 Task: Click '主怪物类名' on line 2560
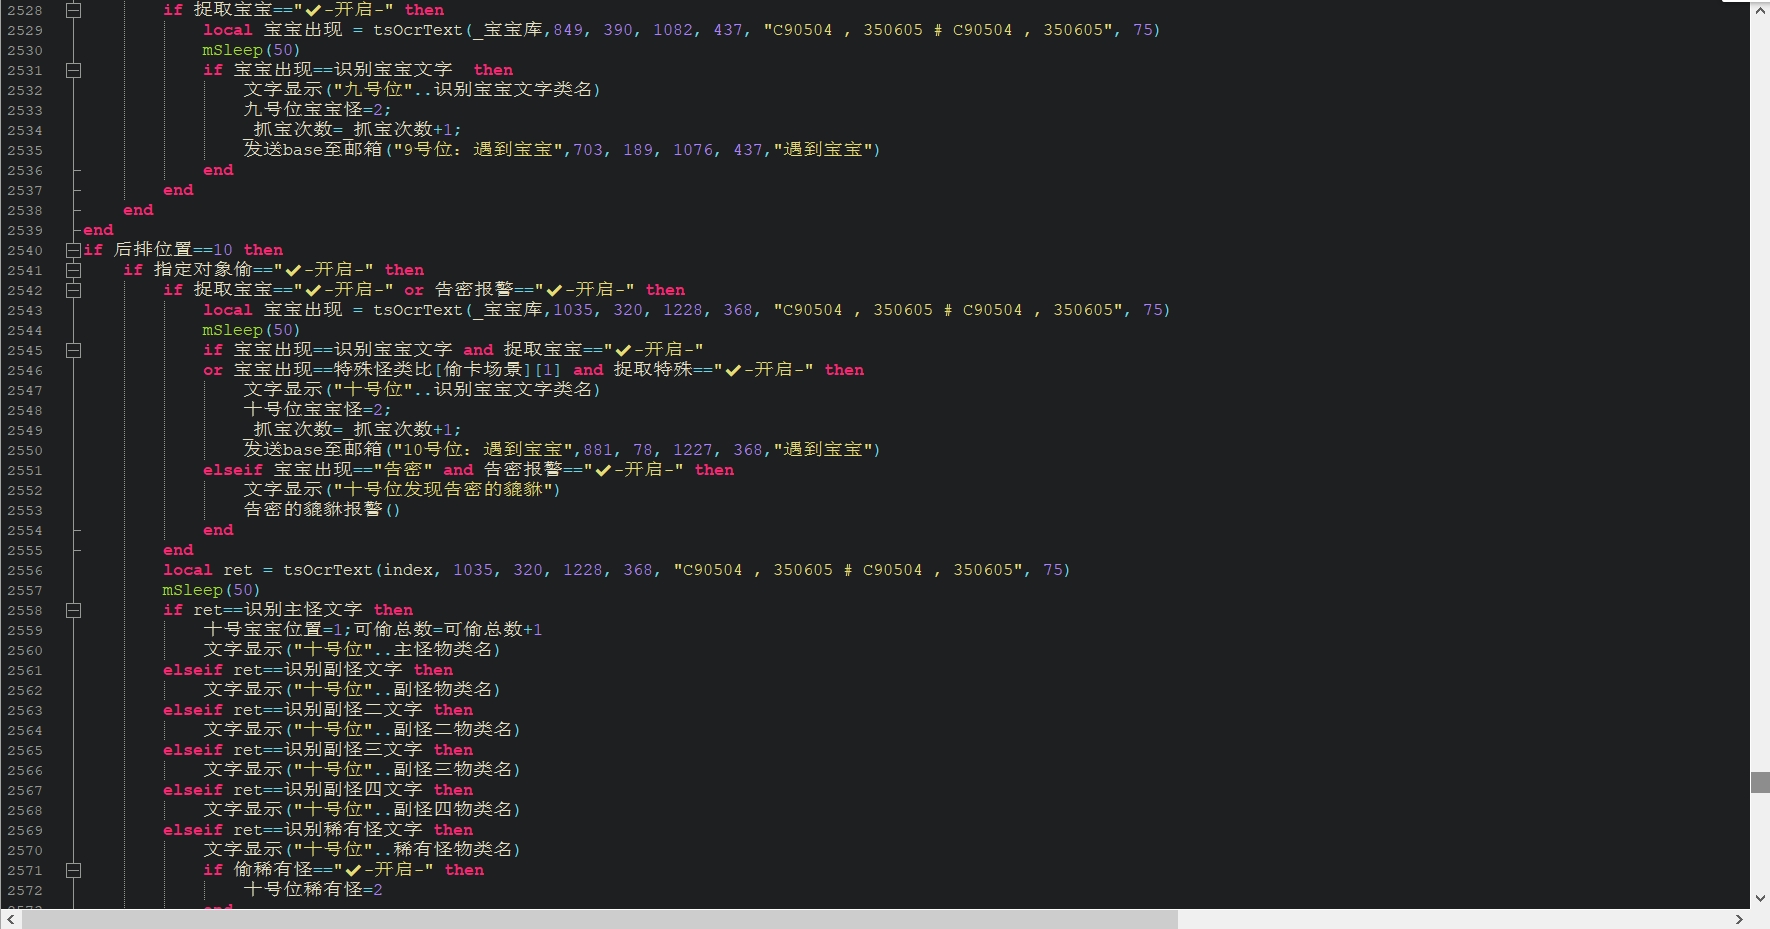pos(443,650)
